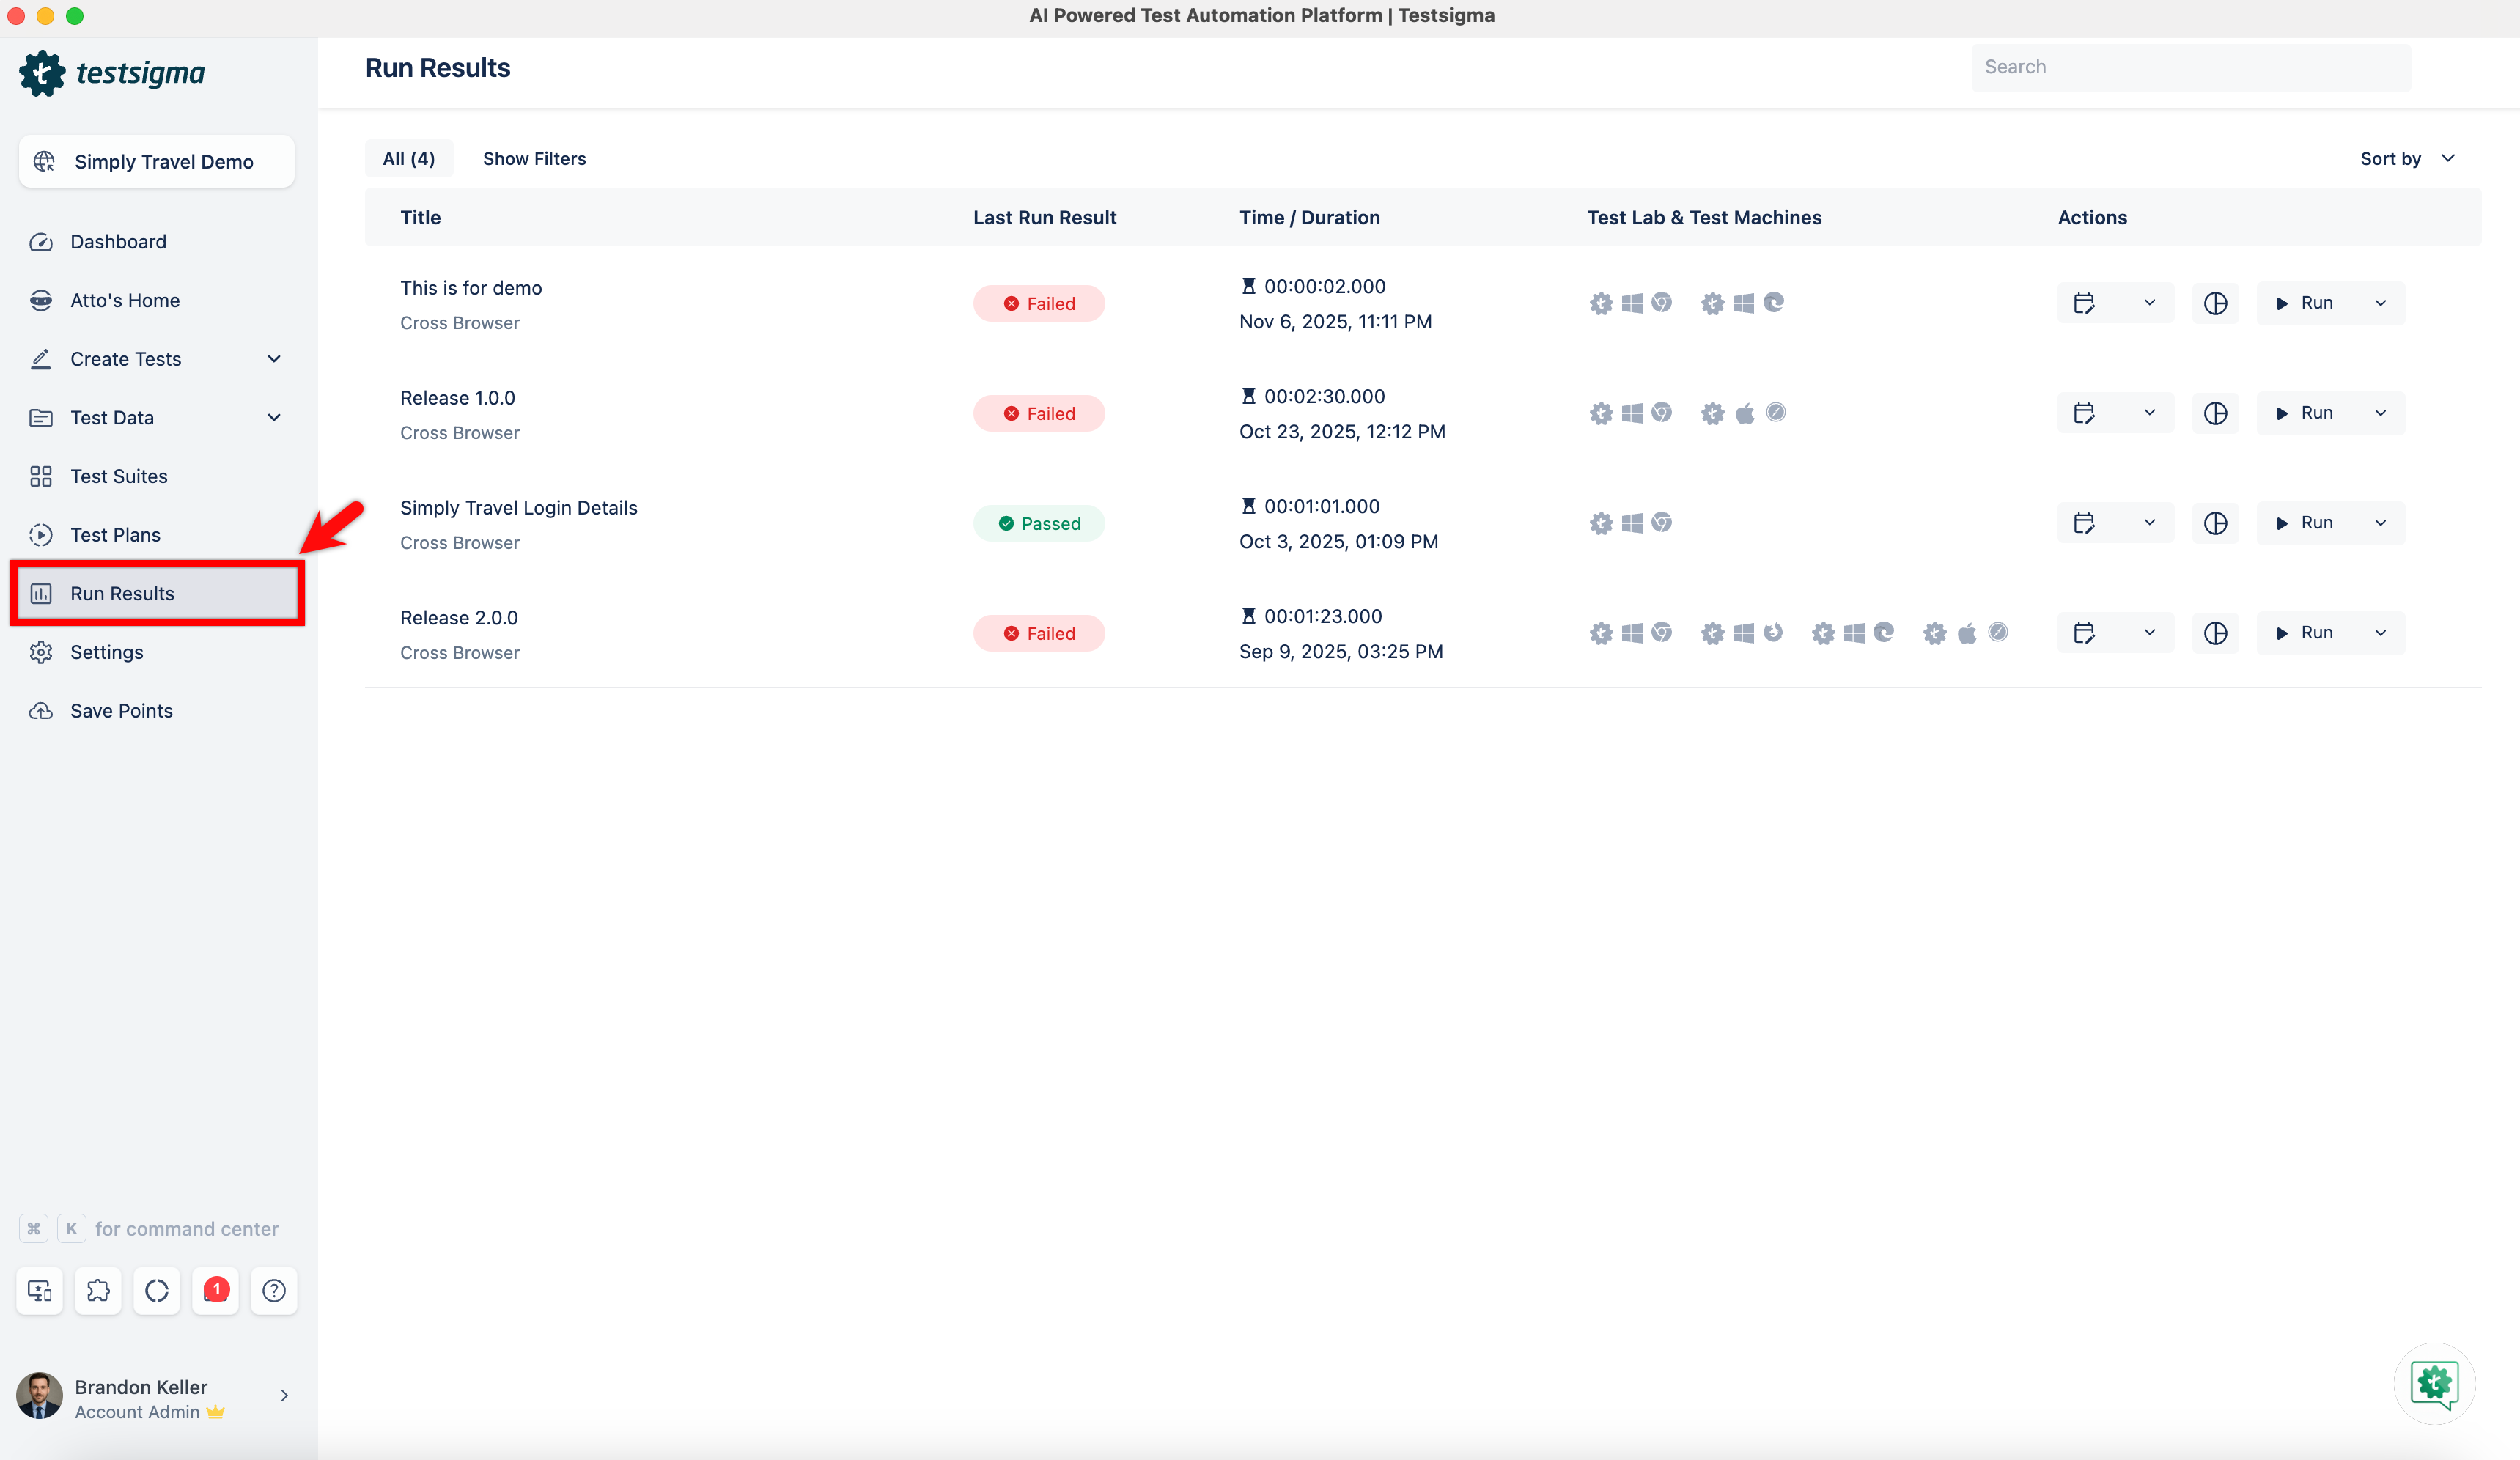This screenshot has width=2520, height=1460.
Task: Open the help question mark icon
Action: pos(273,1290)
